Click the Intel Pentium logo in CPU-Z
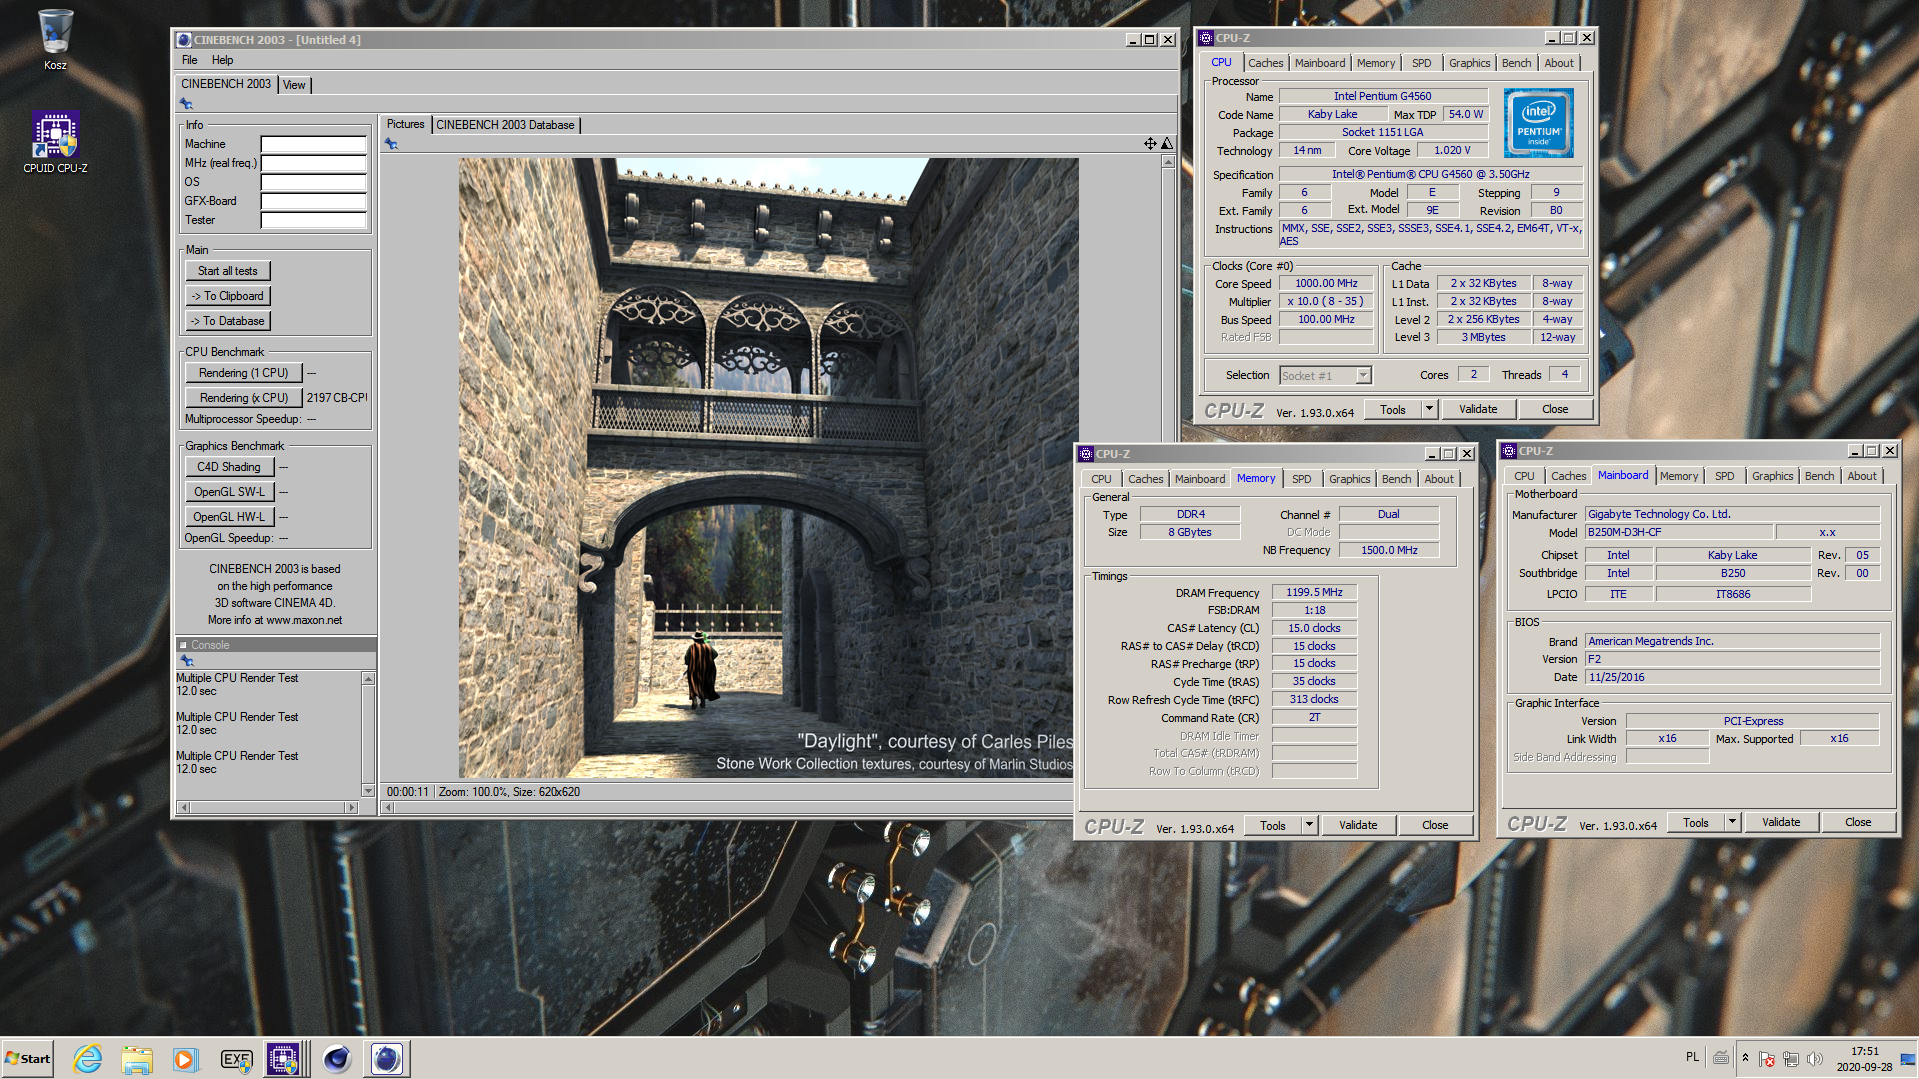Viewport: 1919px width, 1079px height. click(1538, 123)
